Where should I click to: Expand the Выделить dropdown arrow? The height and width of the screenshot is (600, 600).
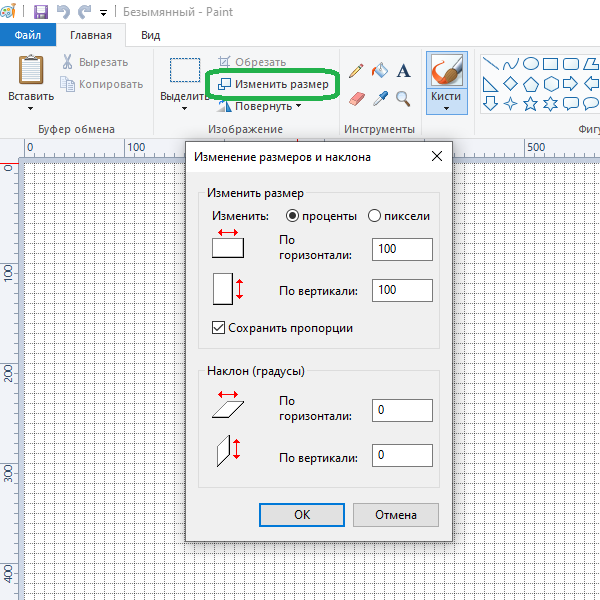[184, 109]
